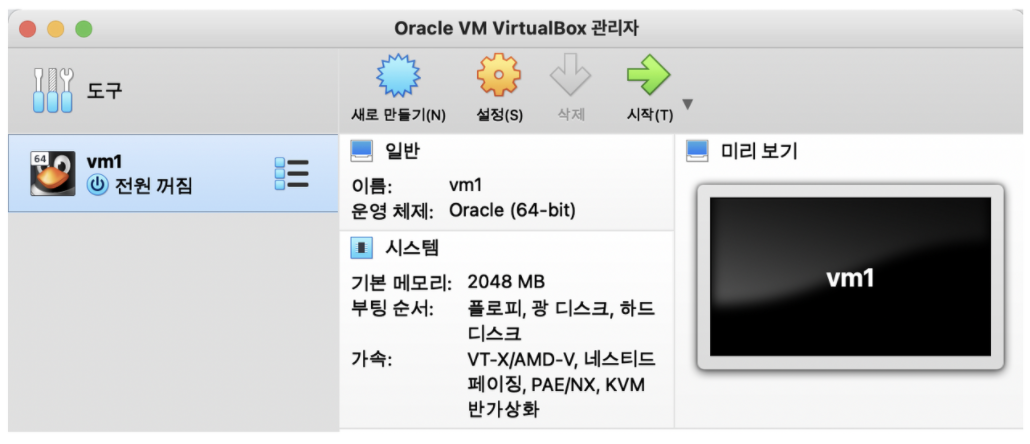Screen dimensions: 1030x444
Task: Click the 2048 MB memory value
Action: click(506, 282)
